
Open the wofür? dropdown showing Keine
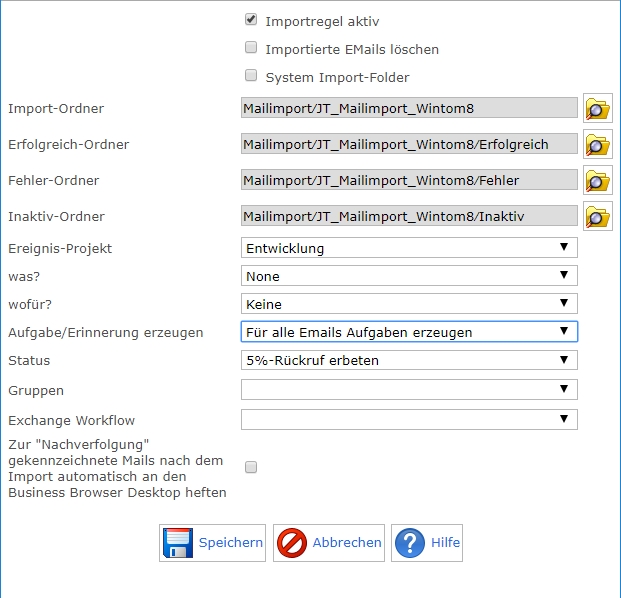pyautogui.click(x=409, y=304)
